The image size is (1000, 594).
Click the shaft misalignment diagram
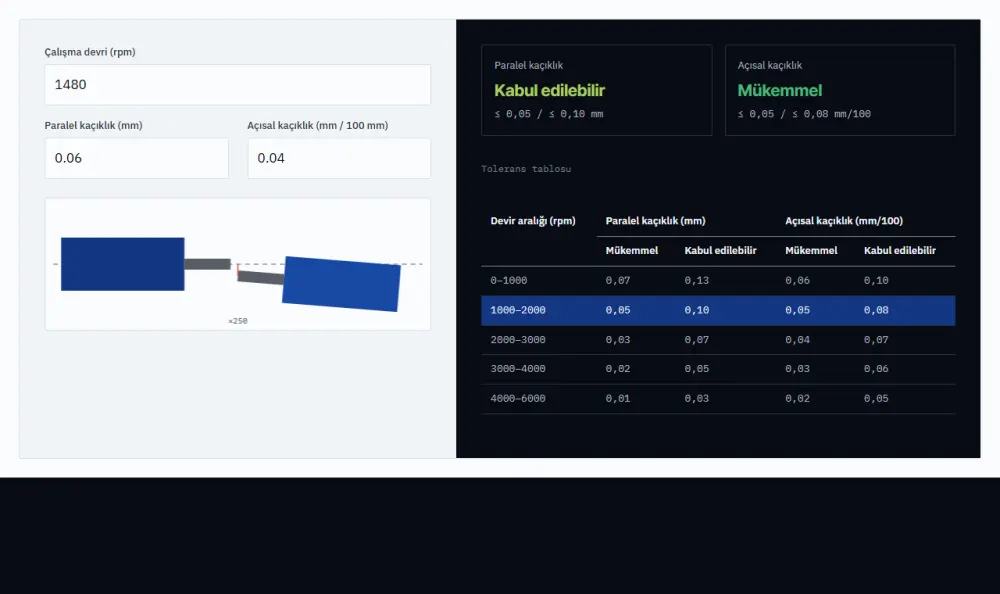[237, 264]
